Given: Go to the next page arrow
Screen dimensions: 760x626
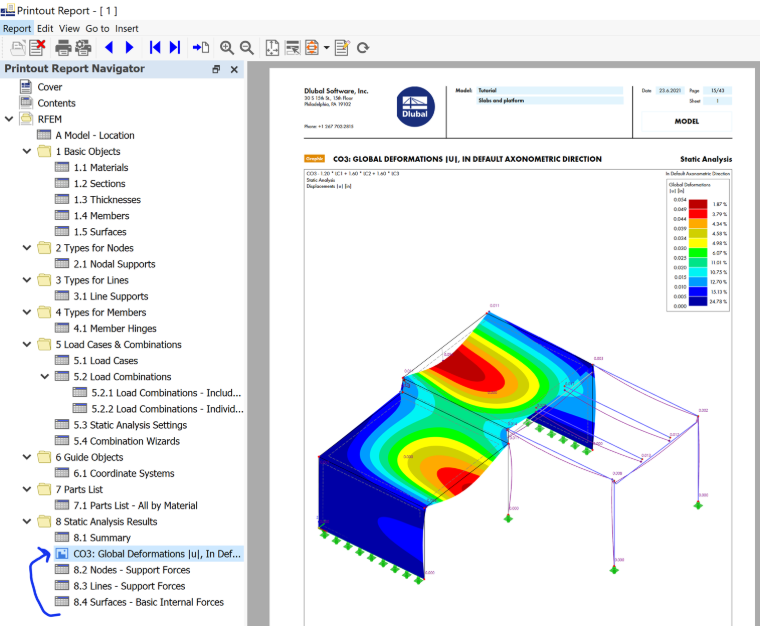Looking at the screenshot, I should (129, 47).
